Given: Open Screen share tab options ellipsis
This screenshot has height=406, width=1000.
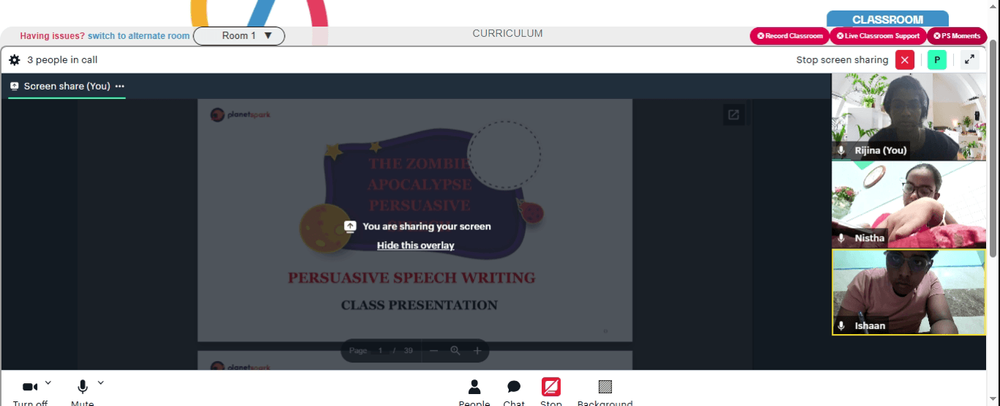Looking at the screenshot, I should click(119, 86).
